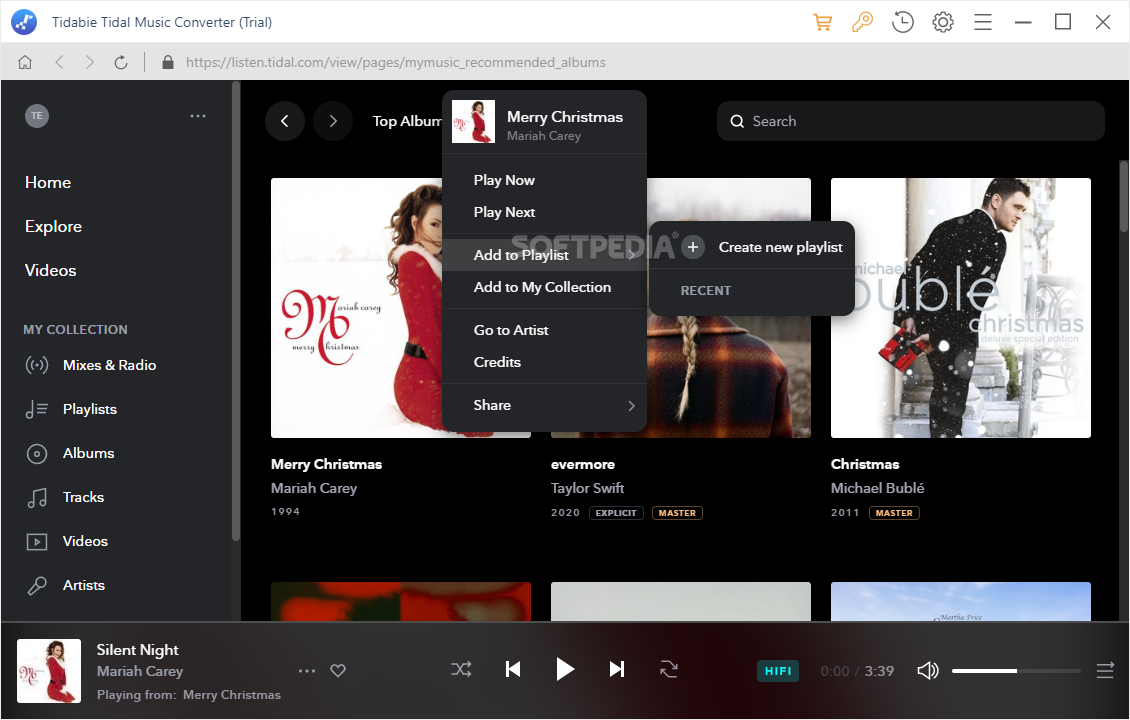The height and width of the screenshot is (720, 1130).
Task: Select Play Now from context menu
Action: (544, 180)
